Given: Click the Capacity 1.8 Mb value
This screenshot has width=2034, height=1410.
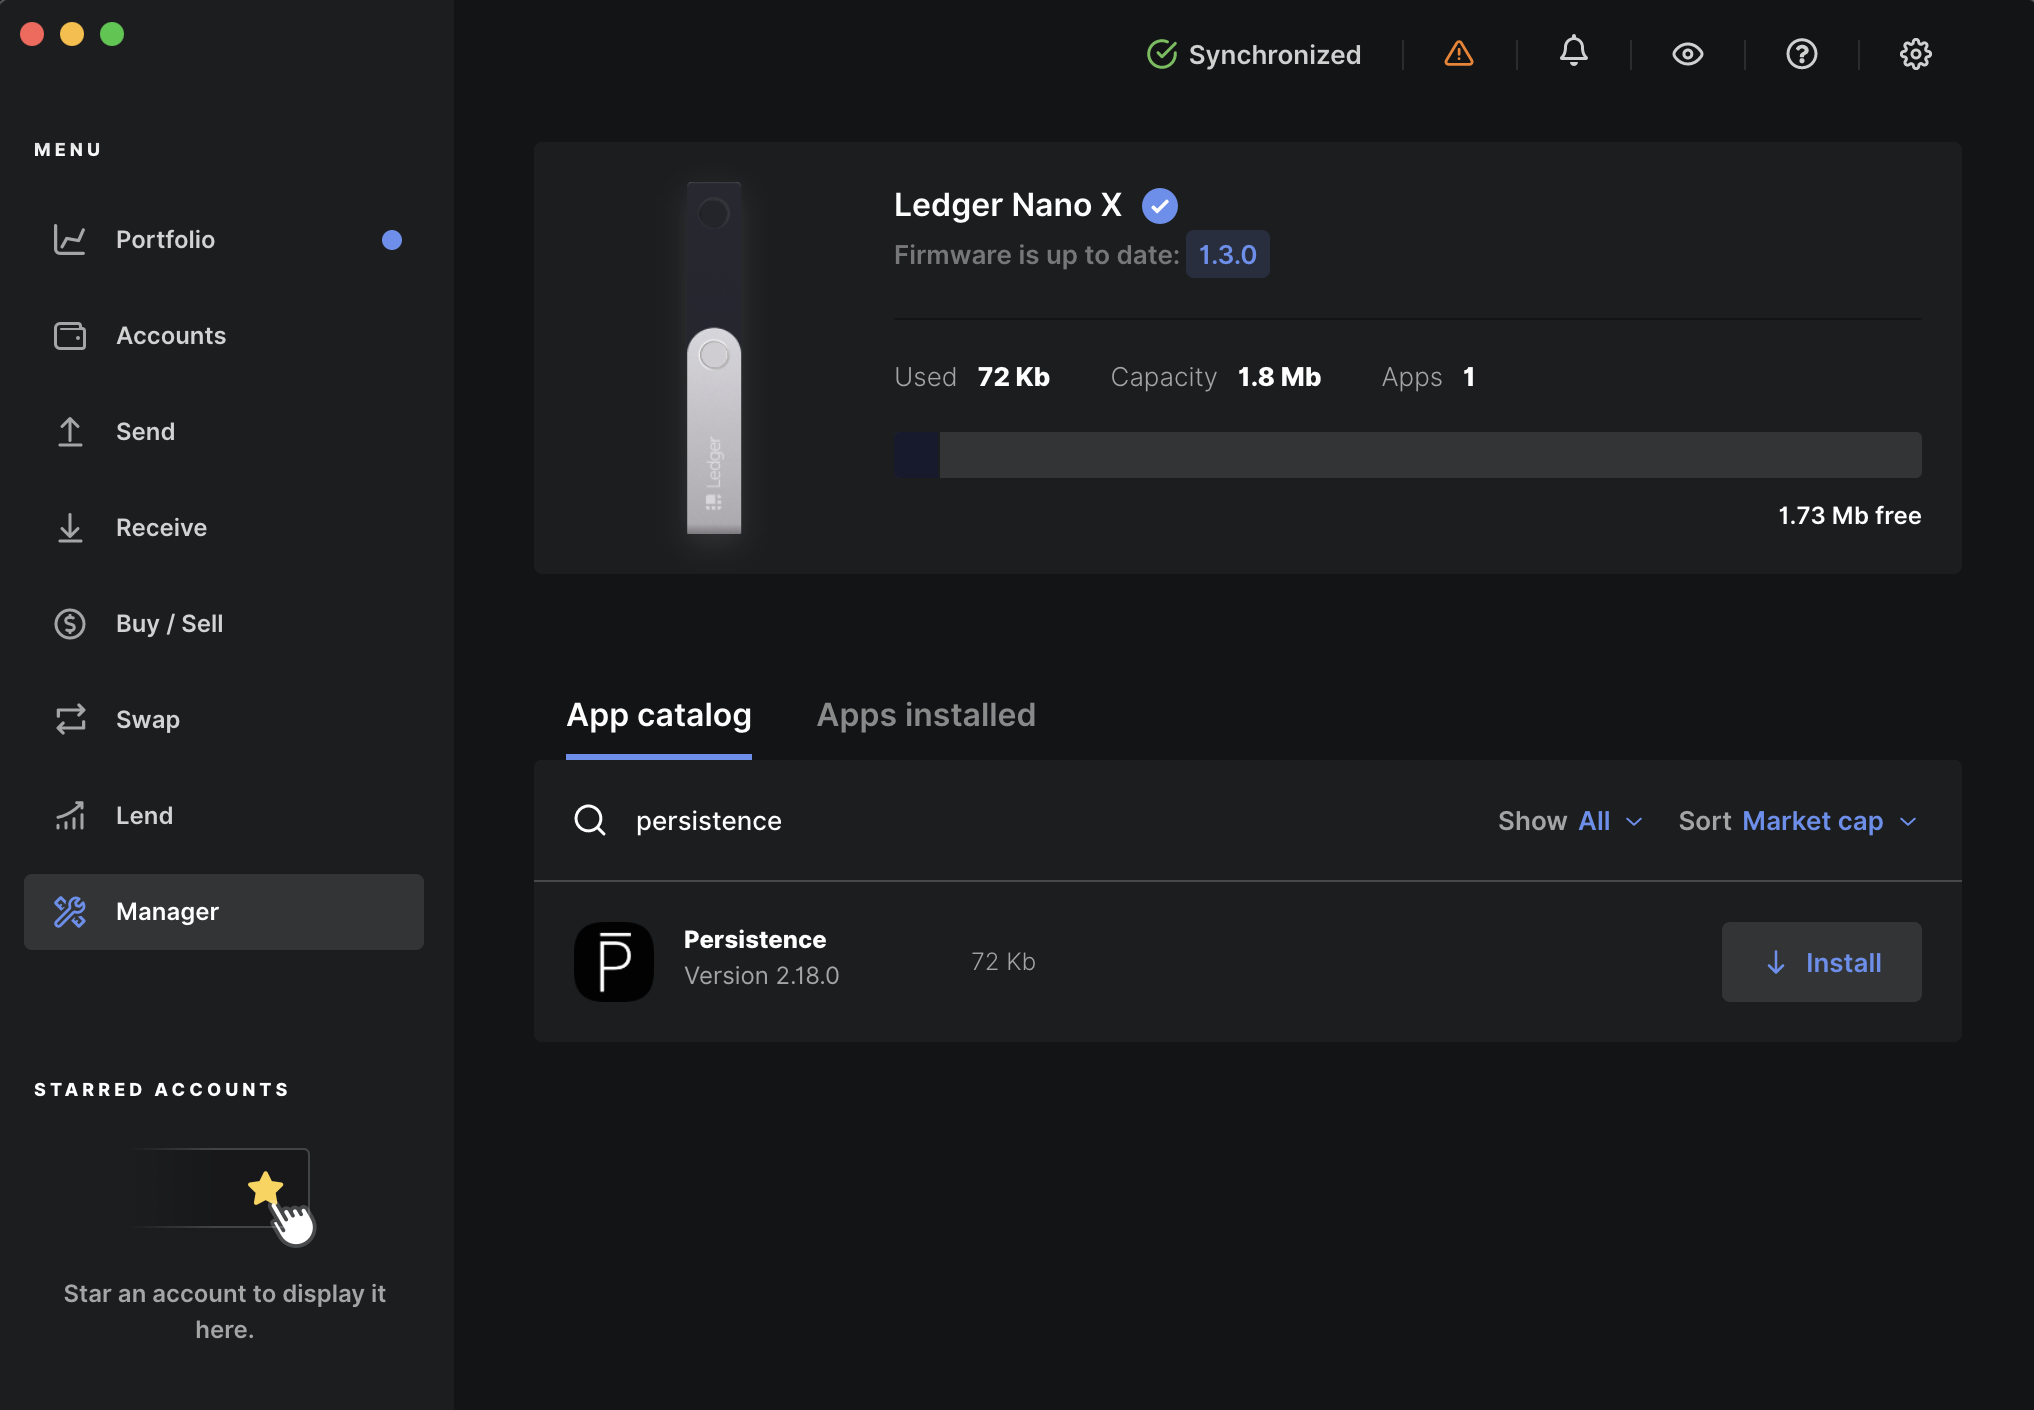Looking at the screenshot, I should point(1280,377).
